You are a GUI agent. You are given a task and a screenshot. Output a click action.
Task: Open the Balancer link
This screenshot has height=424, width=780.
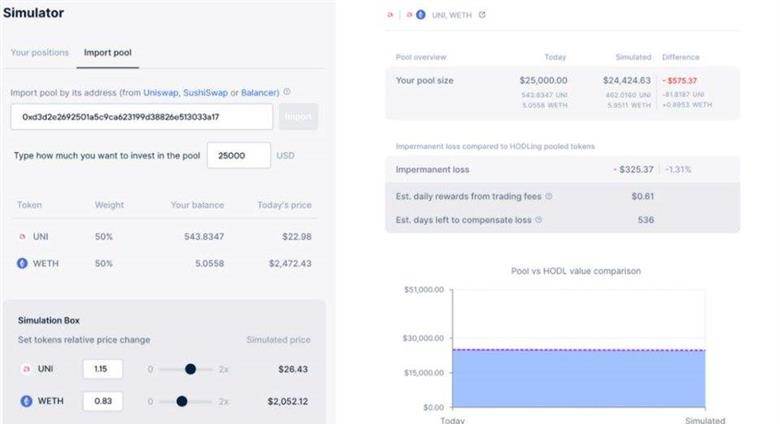(259, 93)
